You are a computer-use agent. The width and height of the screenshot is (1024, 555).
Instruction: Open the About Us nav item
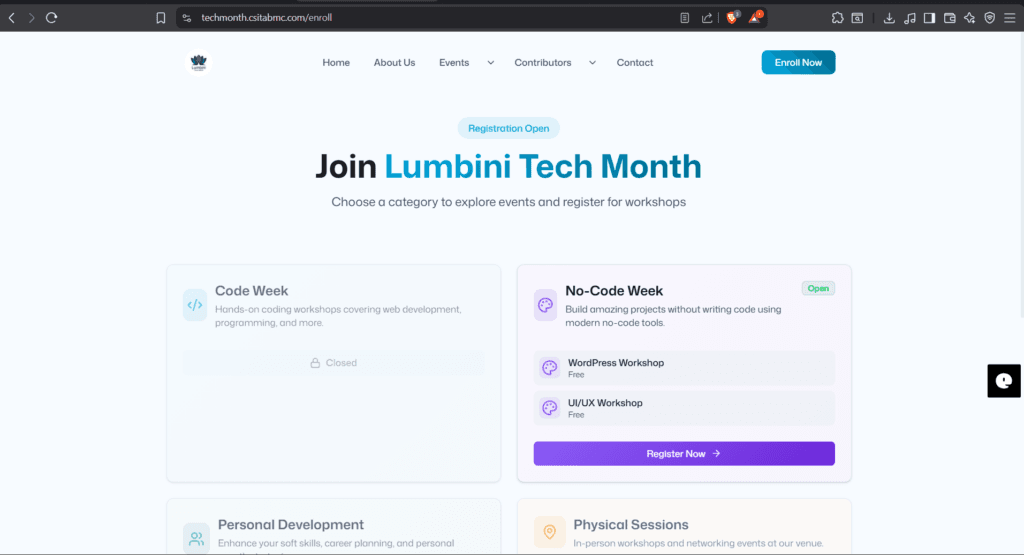pyautogui.click(x=394, y=63)
